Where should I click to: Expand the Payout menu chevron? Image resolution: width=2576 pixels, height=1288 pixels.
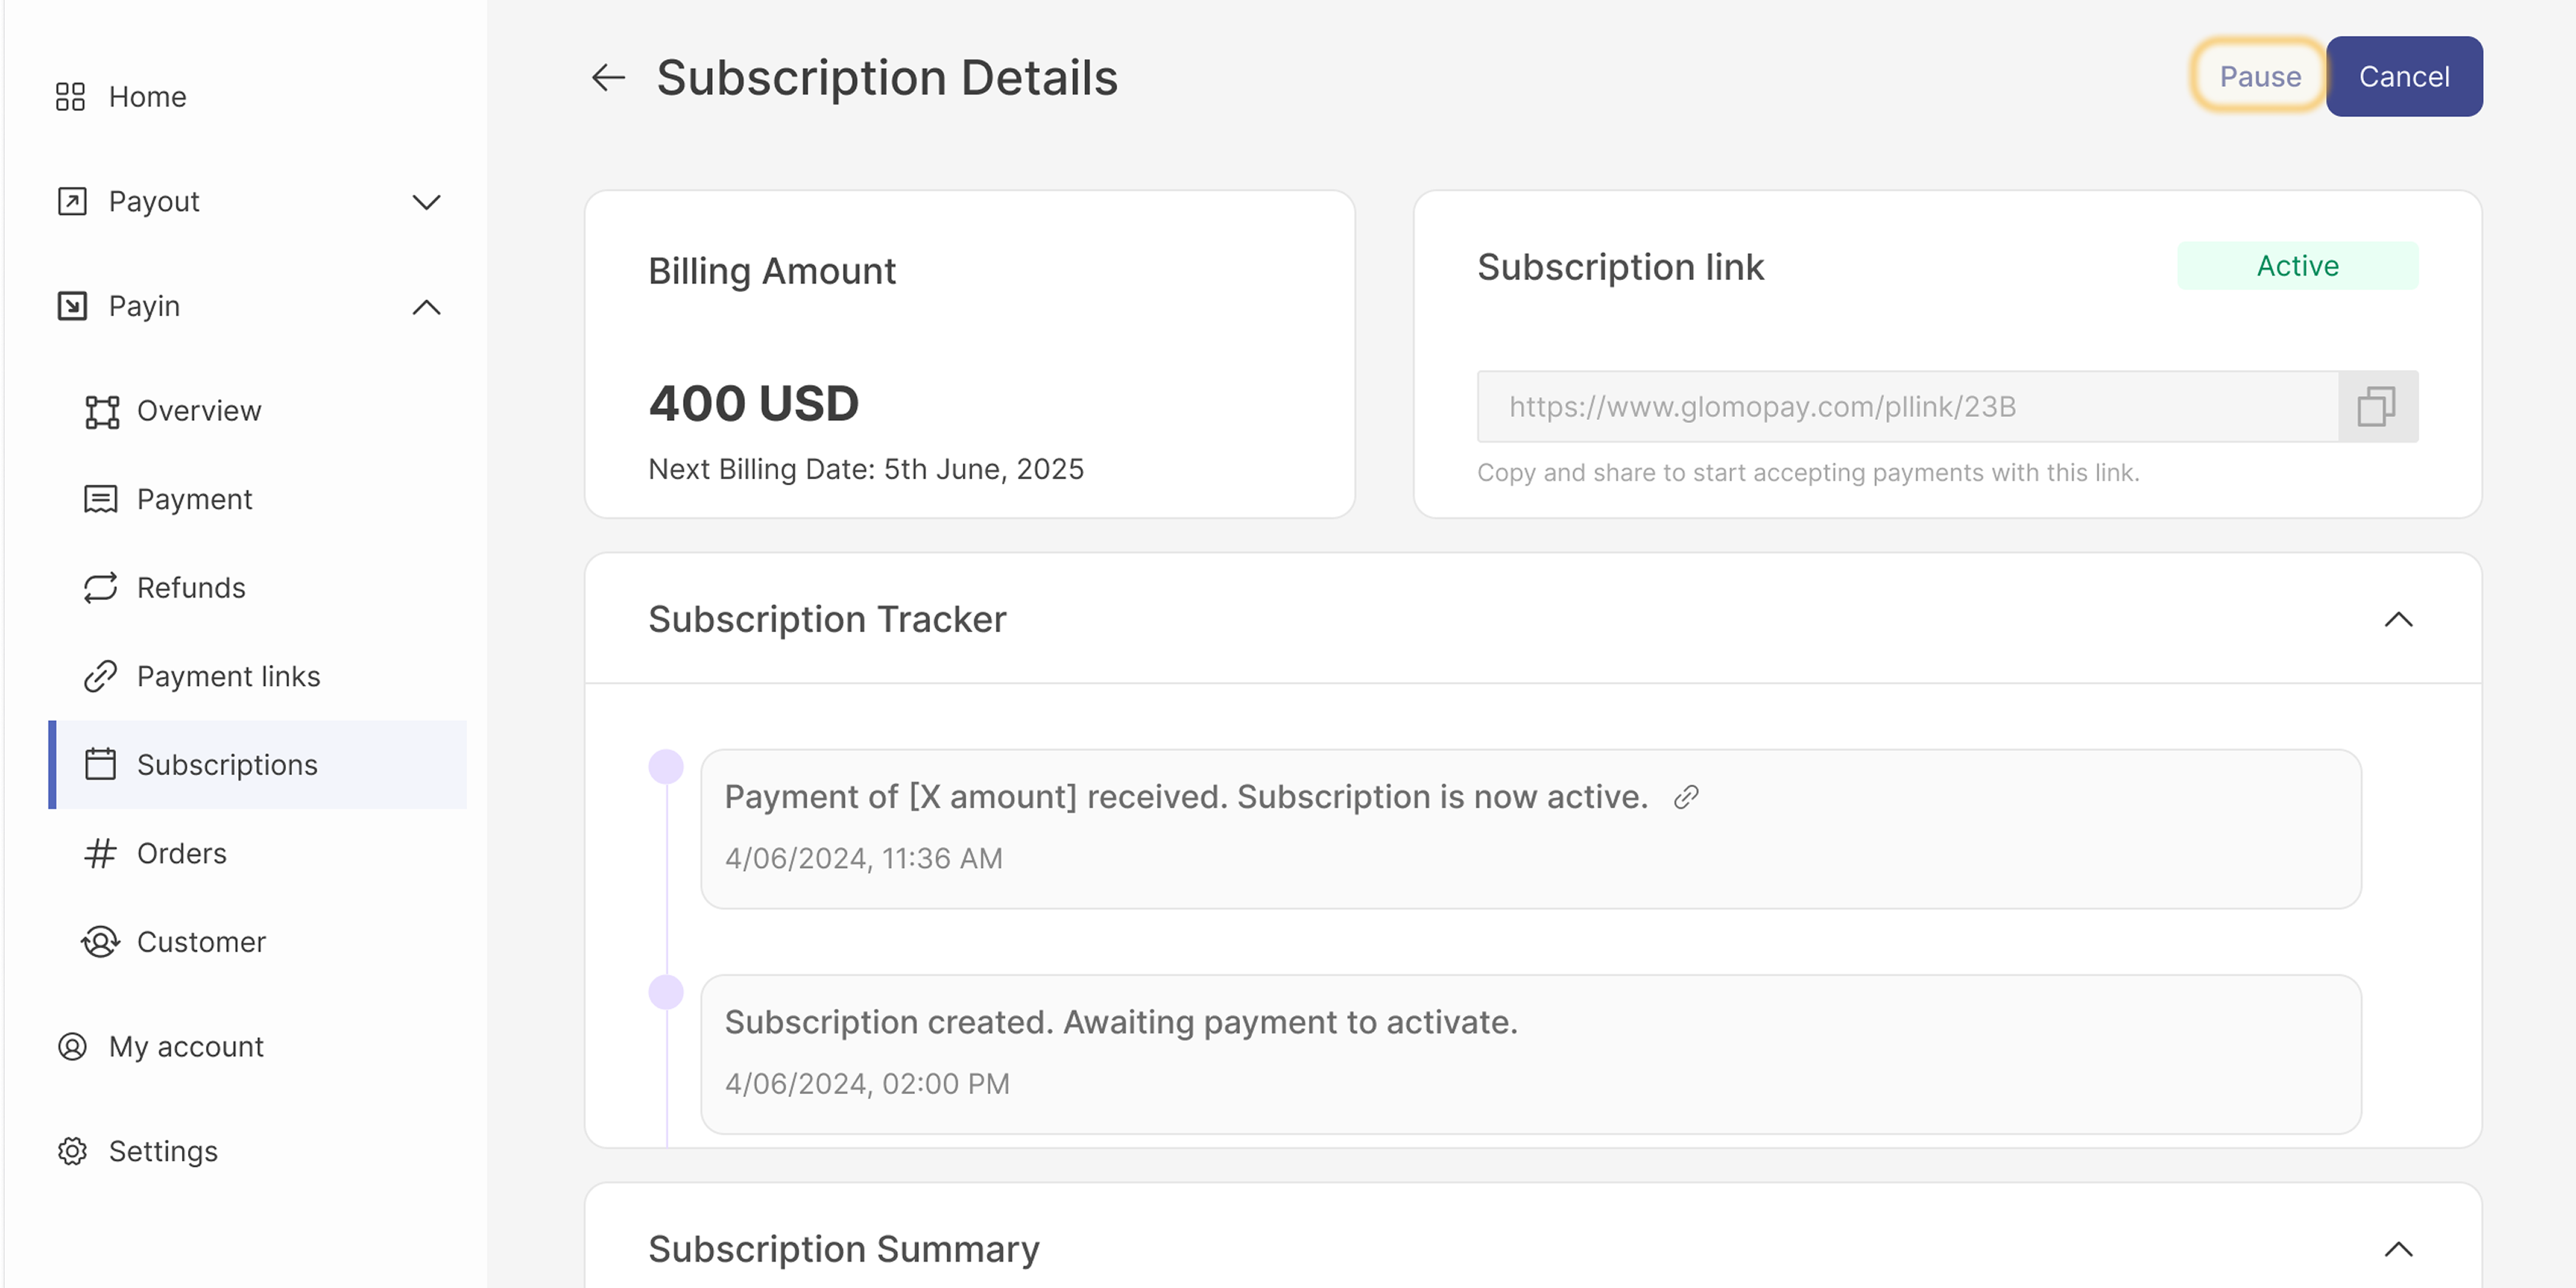click(x=427, y=202)
